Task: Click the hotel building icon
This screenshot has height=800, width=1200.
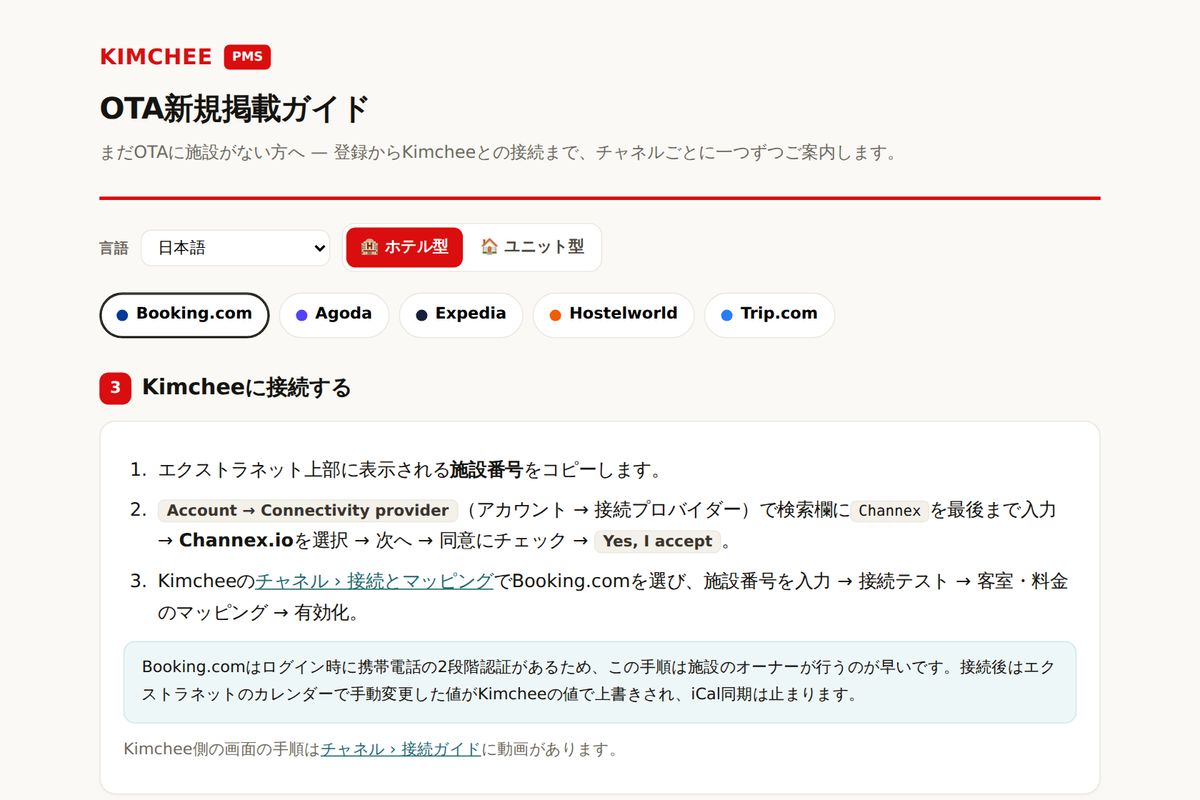Action: click(x=369, y=247)
